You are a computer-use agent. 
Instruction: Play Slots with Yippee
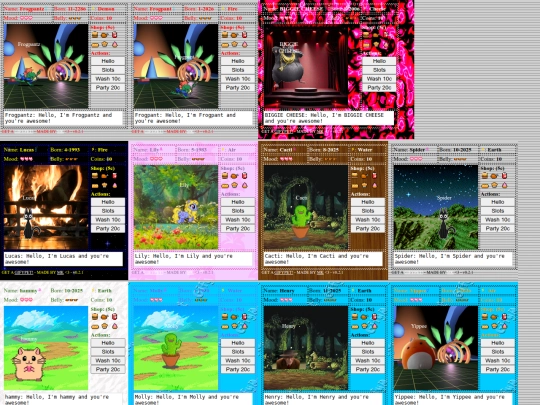(x=498, y=352)
